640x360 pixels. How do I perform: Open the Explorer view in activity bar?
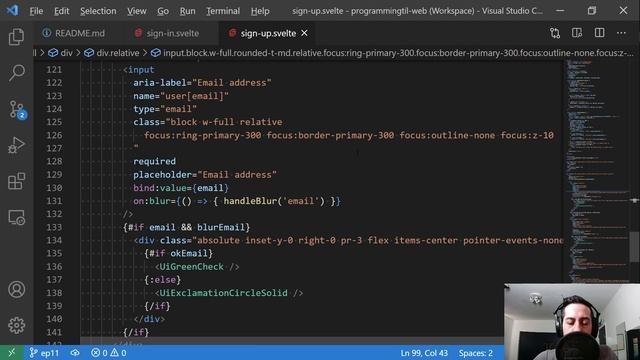pyautogui.click(x=16, y=37)
